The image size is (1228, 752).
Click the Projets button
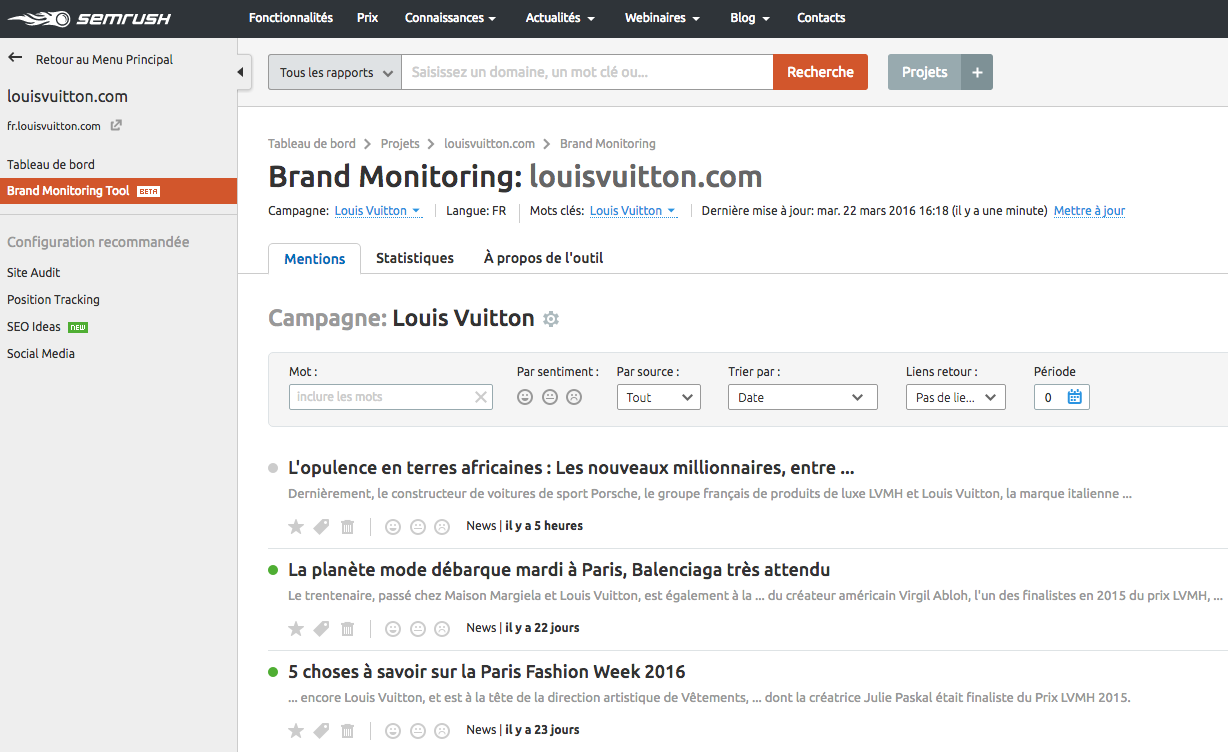coord(925,72)
